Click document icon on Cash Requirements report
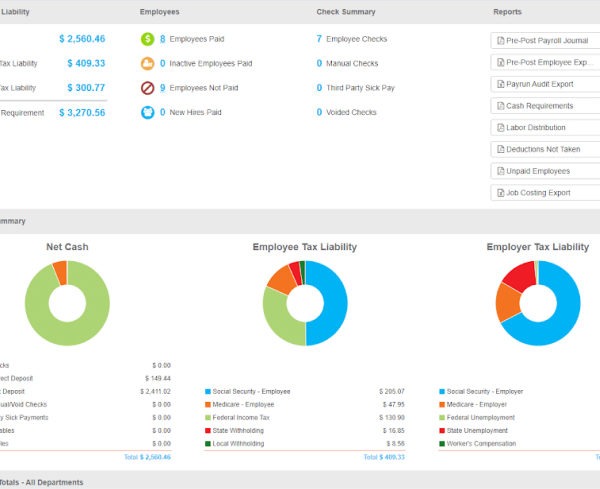The image size is (600, 489). (x=500, y=106)
